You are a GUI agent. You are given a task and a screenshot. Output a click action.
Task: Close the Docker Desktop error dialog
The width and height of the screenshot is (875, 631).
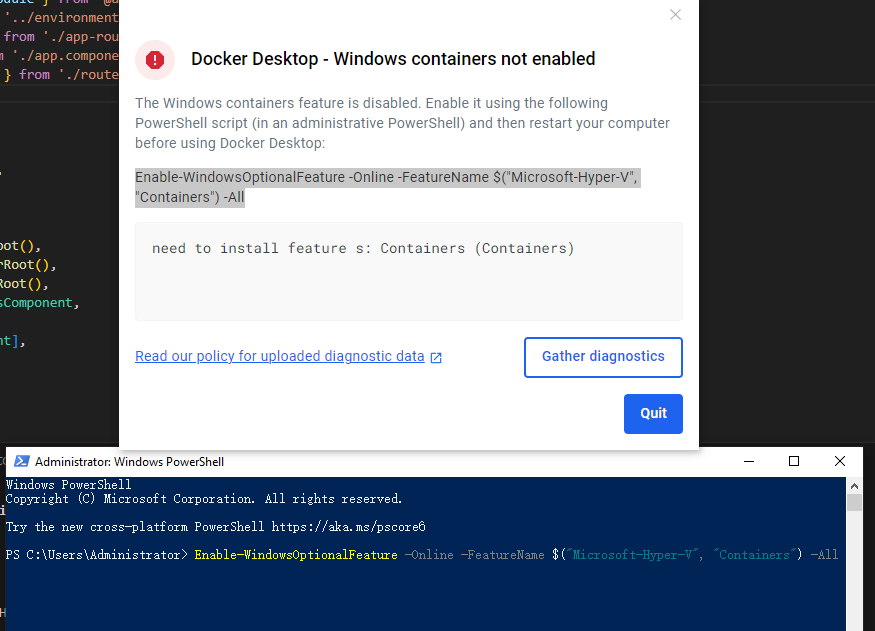tap(675, 15)
